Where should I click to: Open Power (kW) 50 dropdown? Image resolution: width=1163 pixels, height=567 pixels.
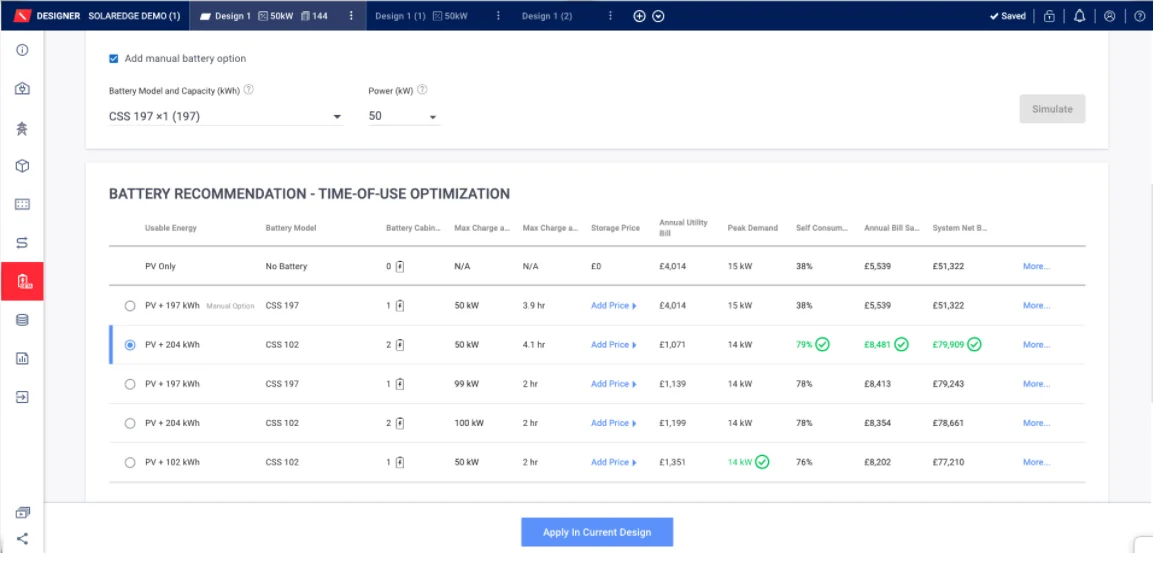point(404,117)
